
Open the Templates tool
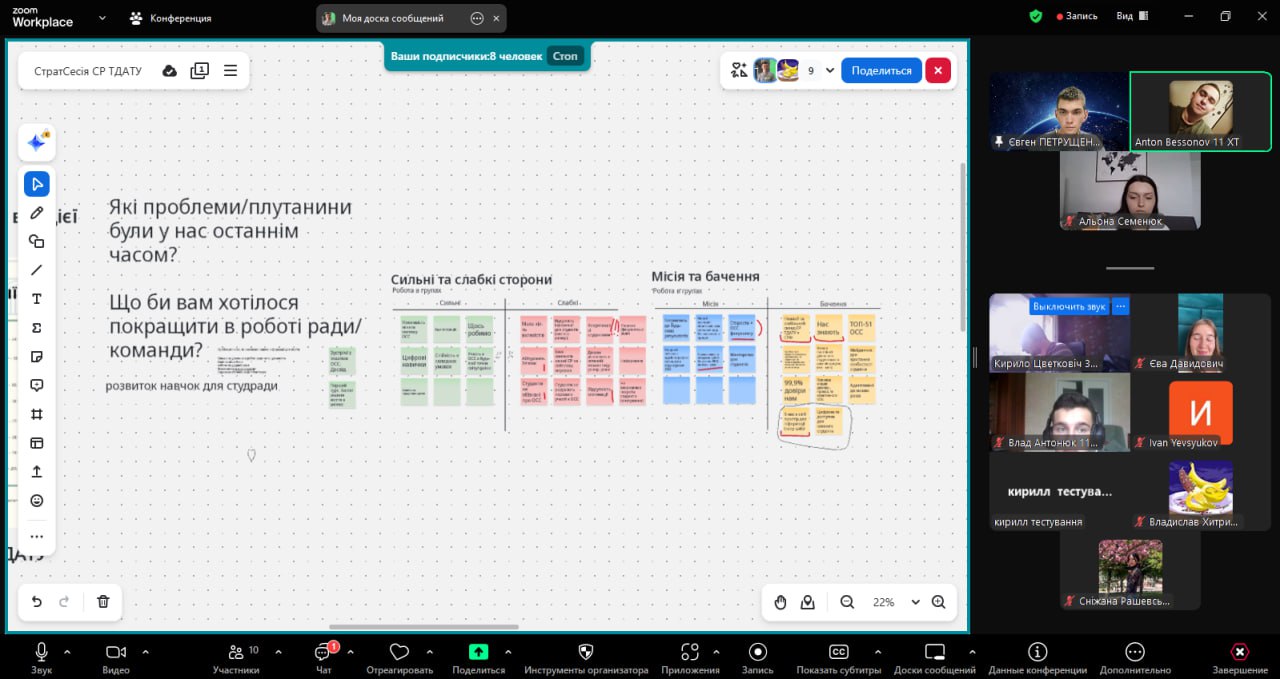pyautogui.click(x=37, y=443)
